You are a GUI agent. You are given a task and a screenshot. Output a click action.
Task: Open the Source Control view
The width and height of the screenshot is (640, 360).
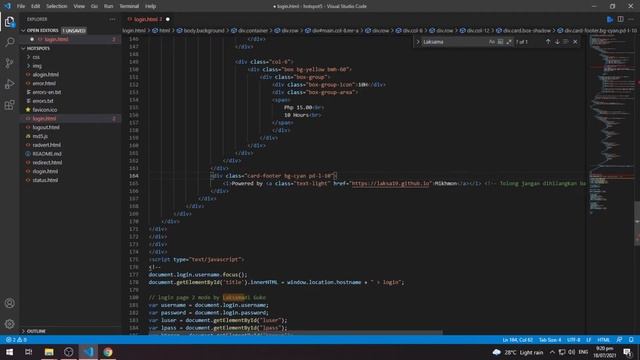[9, 63]
